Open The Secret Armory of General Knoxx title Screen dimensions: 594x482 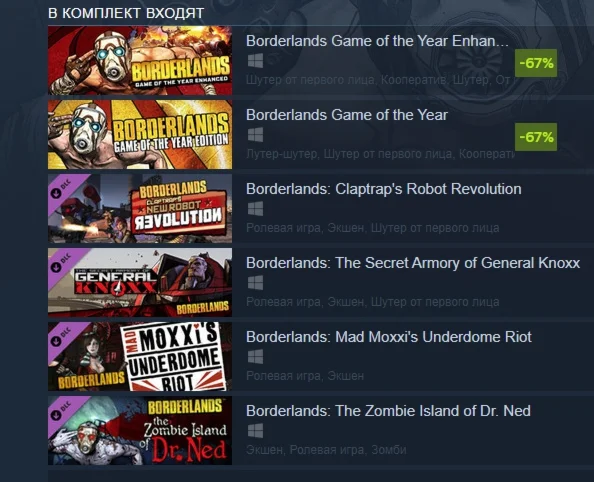[413, 263]
